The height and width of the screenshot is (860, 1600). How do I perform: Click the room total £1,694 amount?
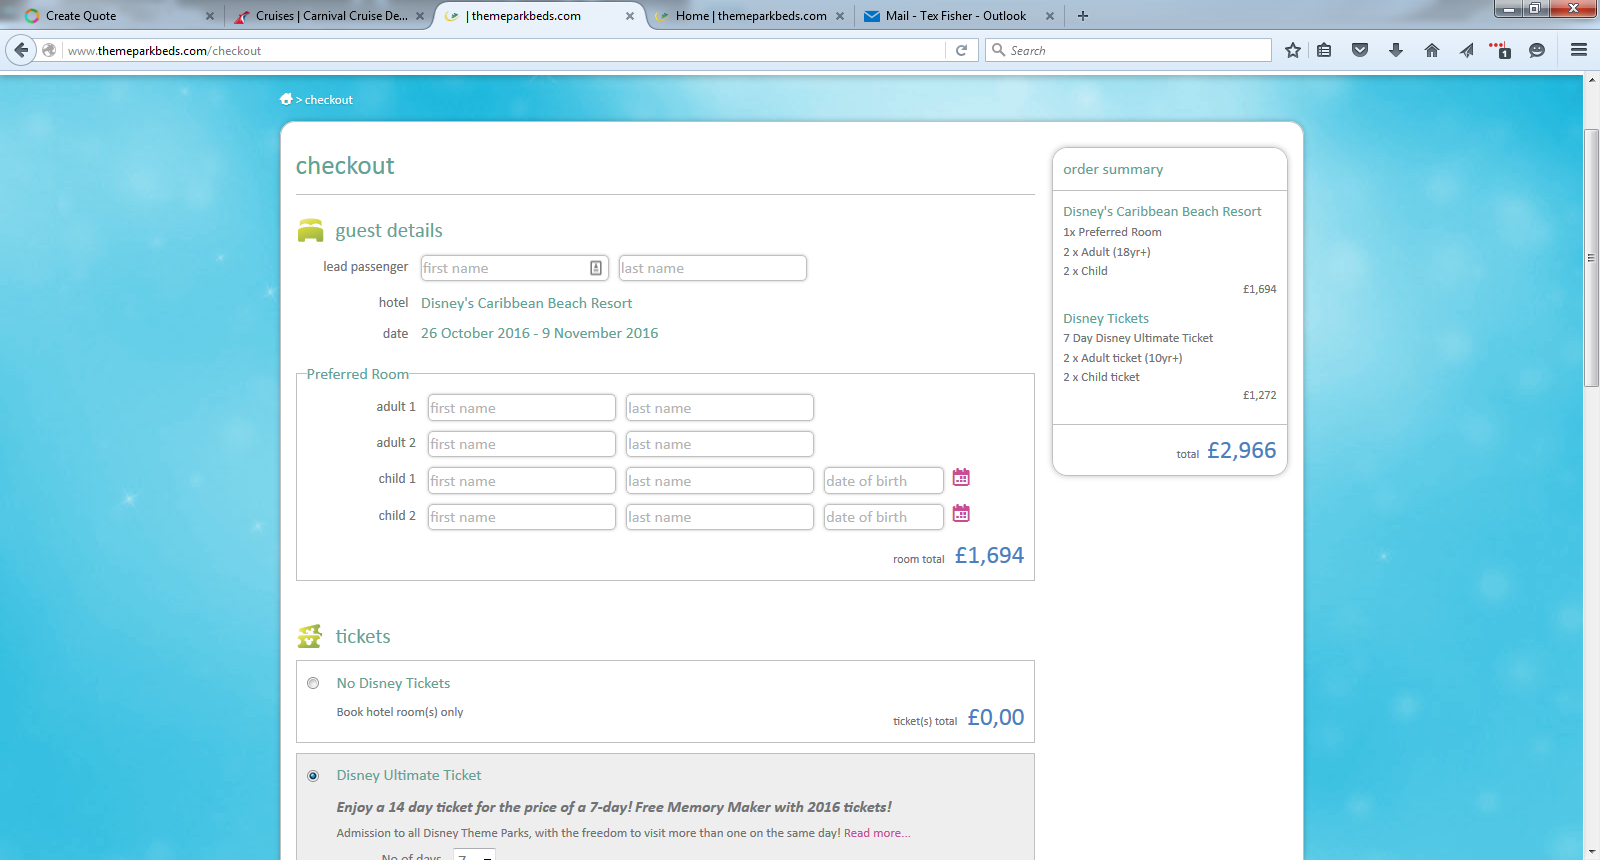click(x=989, y=555)
